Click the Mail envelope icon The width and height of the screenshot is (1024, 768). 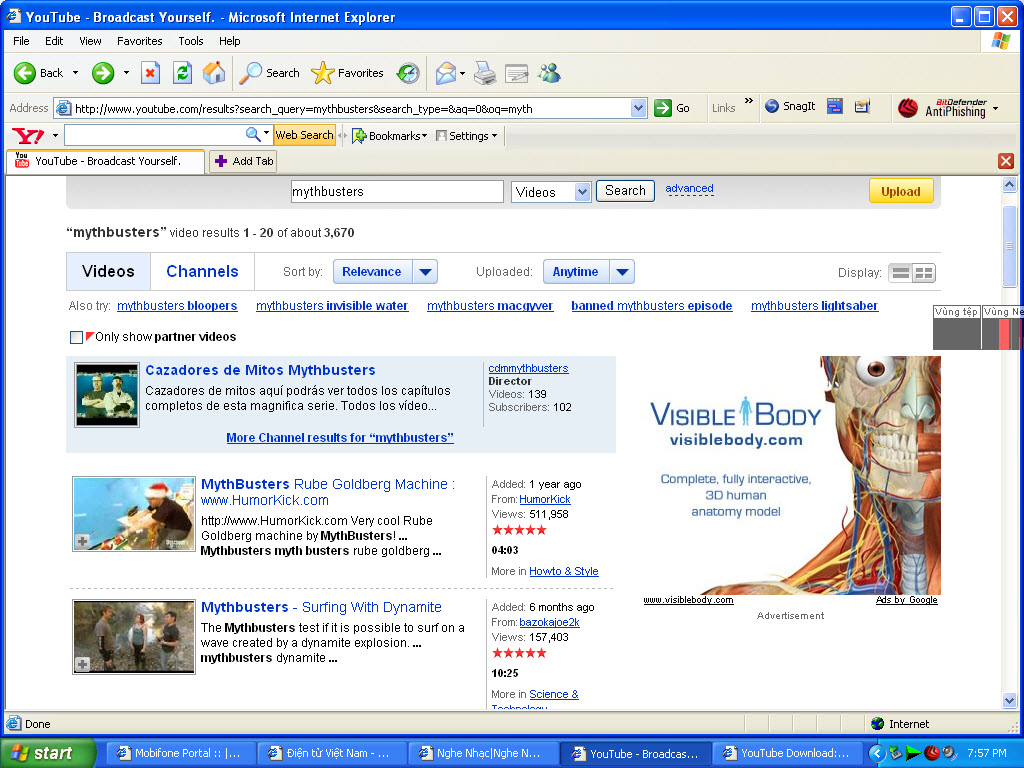coord(445,73)
